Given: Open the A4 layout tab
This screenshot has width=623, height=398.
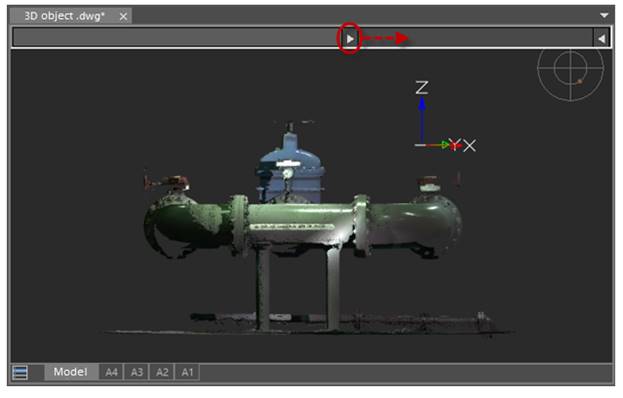Looking at the screenshot, I should point(111,372).
